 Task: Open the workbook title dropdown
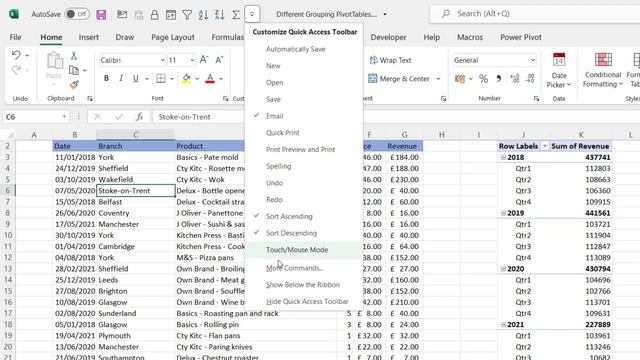coord(385,14)
